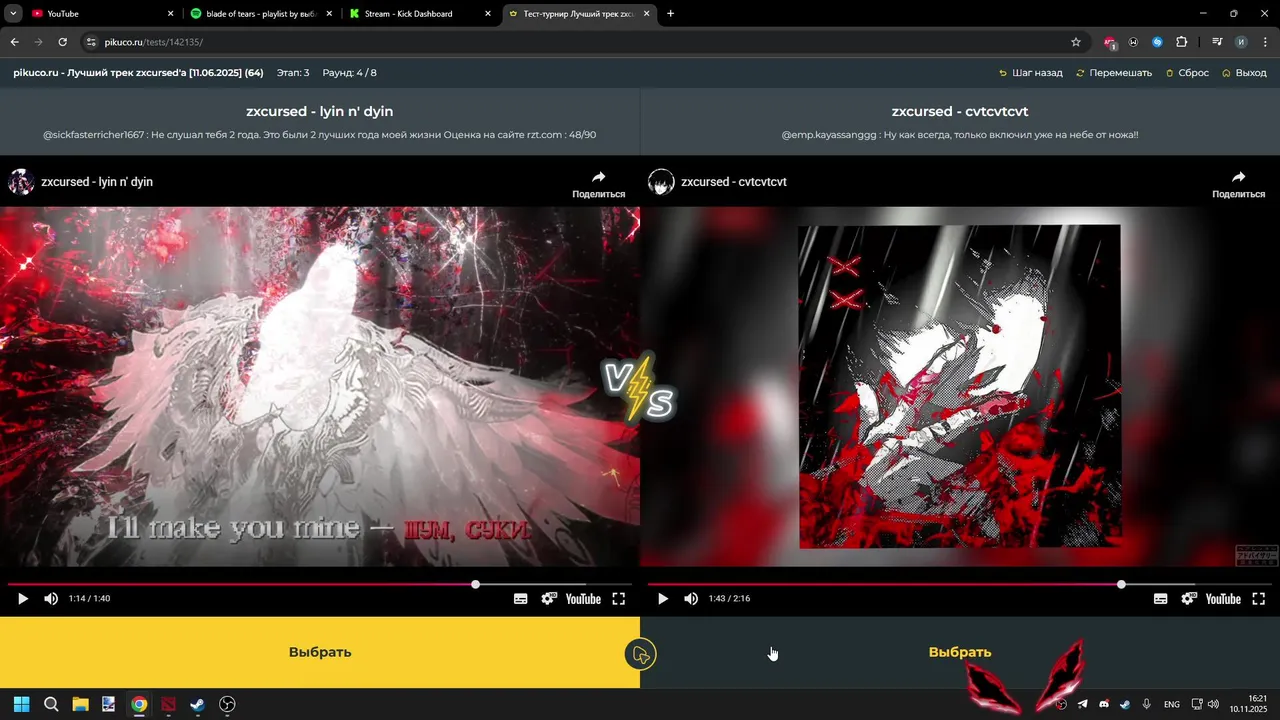Click the cvtcvtcvt cover artwork
Image resolution: width=1280 pixels, height=720 pixels.
[960, 387]
